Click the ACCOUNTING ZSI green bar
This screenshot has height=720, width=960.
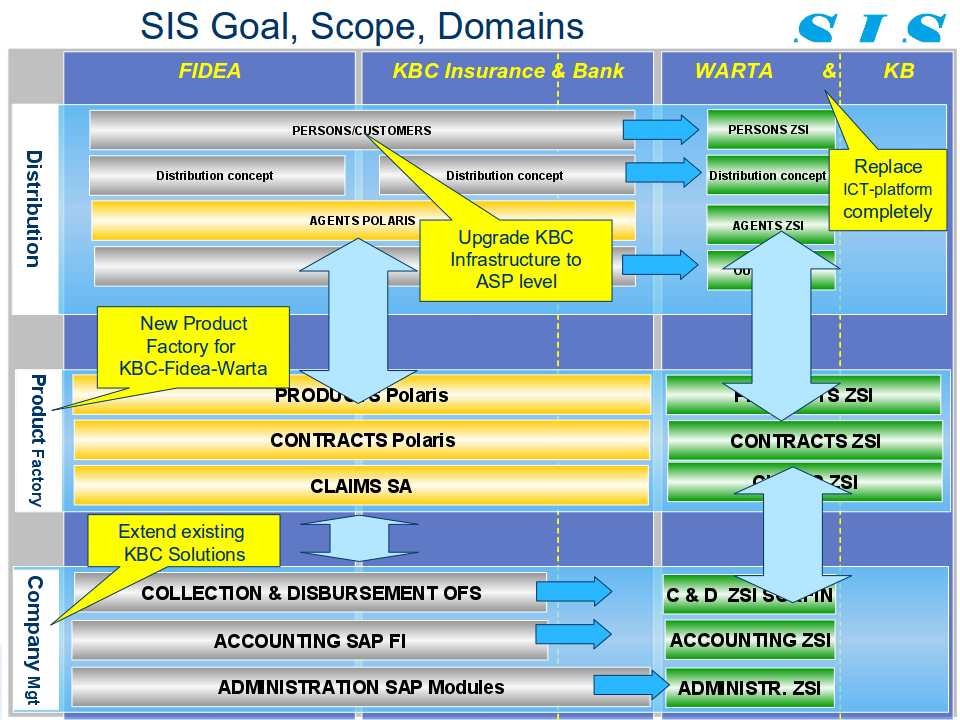point(750,640)
